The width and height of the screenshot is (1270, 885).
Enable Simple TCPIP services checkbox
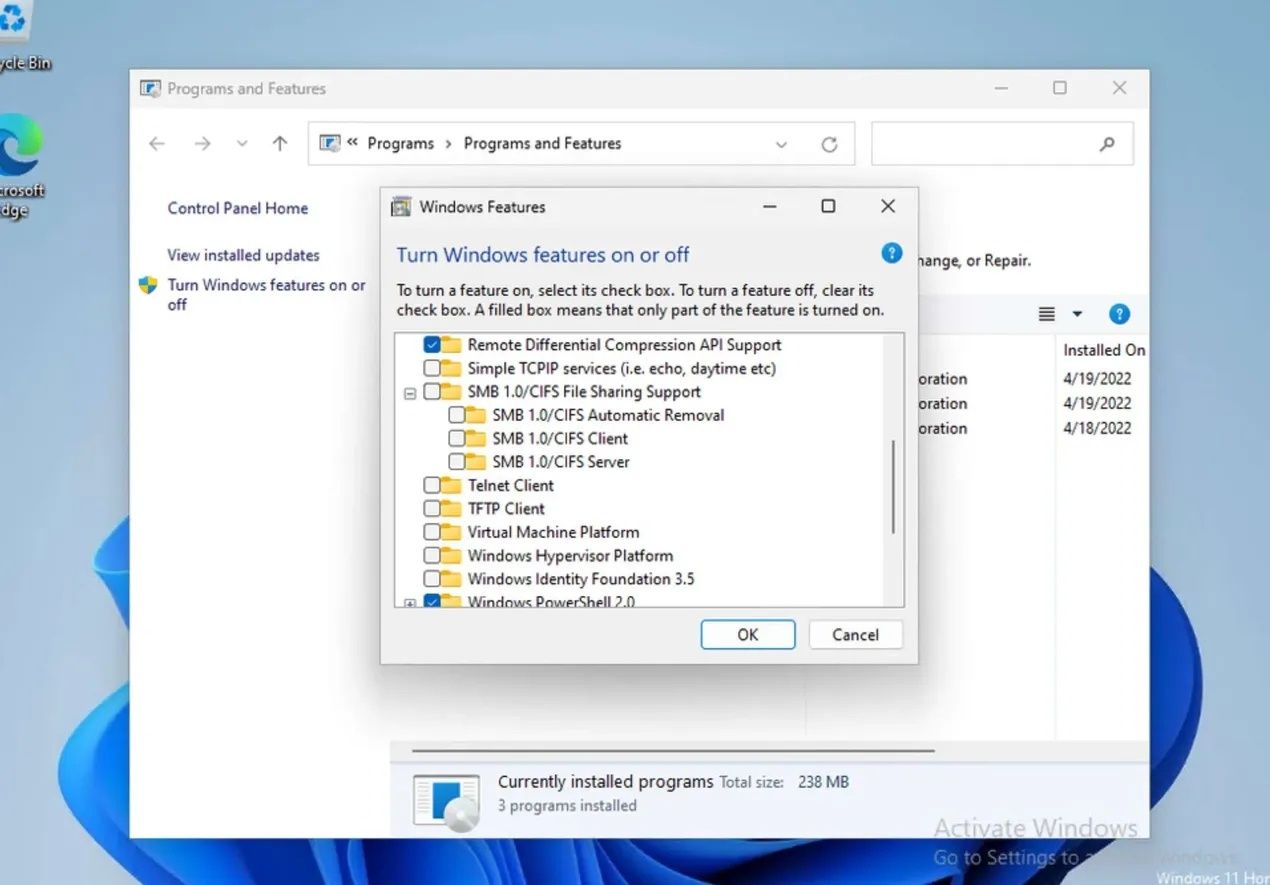(432, 368)
